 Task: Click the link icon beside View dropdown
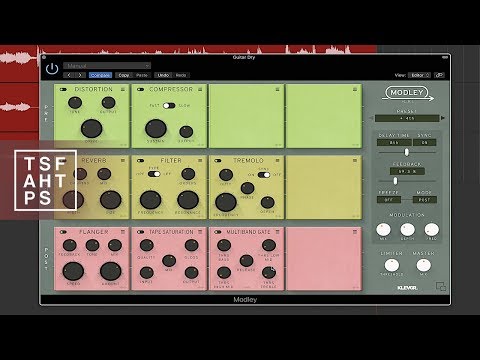[x=439, y=75]
